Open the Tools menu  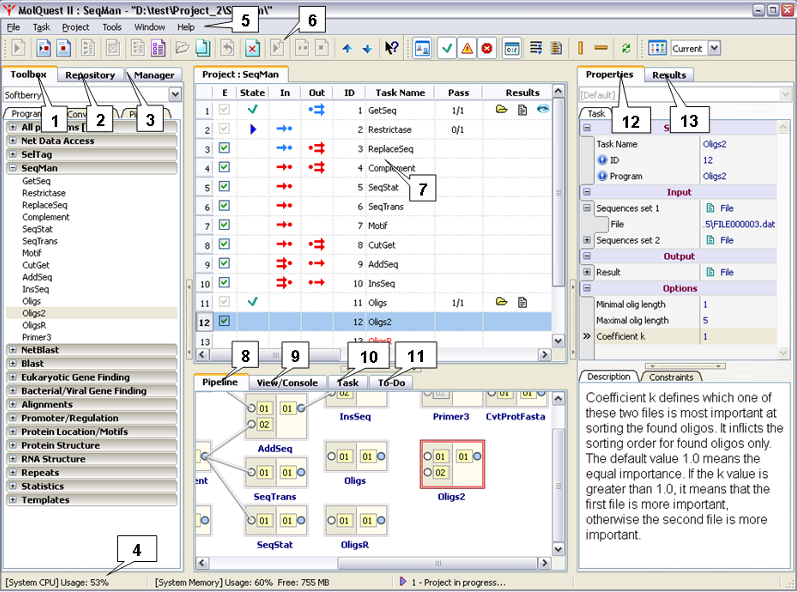[112, 27]
